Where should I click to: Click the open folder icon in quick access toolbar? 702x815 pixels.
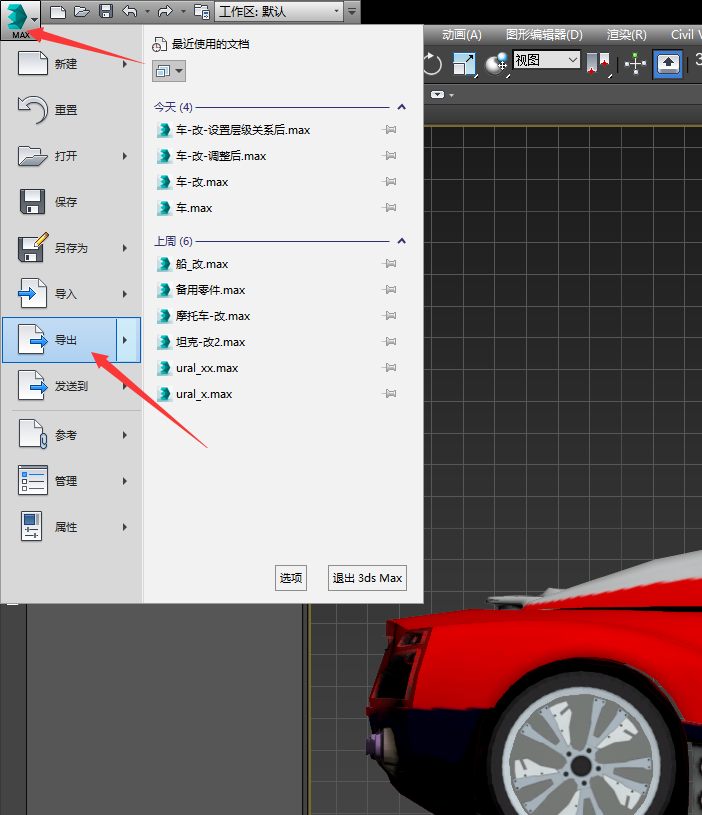81,12
